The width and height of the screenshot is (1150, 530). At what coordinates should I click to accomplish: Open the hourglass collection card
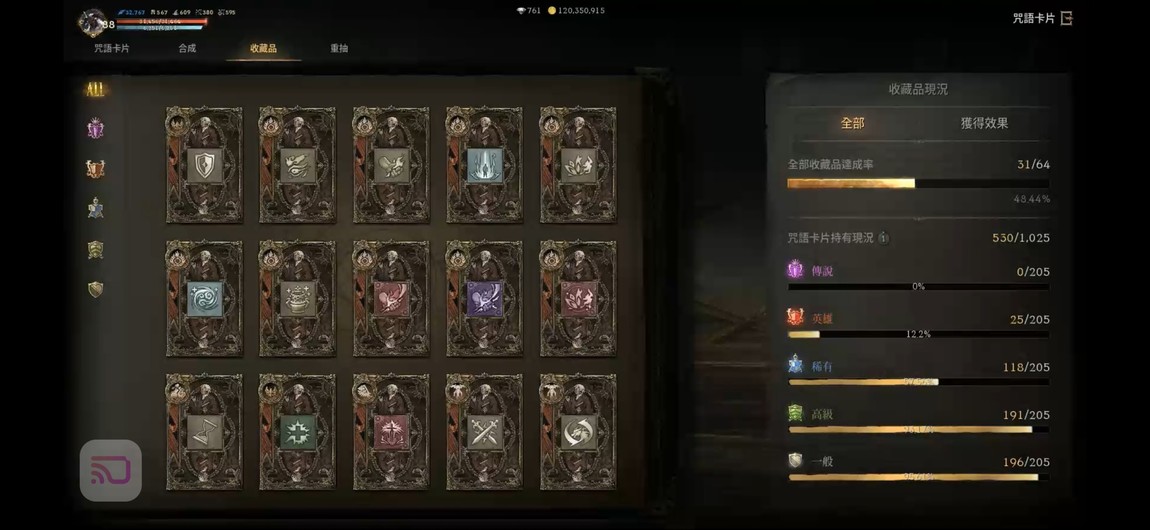(x=204, y=432)
